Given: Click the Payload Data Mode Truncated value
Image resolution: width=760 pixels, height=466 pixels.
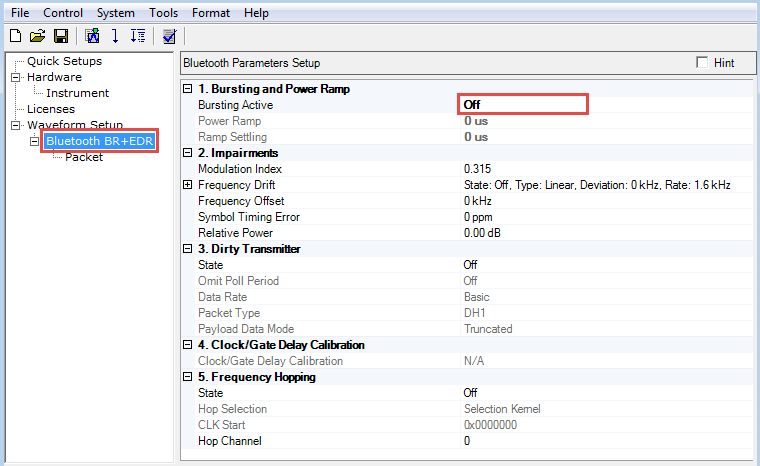Looking at the screenshot, I should (488, 329).
